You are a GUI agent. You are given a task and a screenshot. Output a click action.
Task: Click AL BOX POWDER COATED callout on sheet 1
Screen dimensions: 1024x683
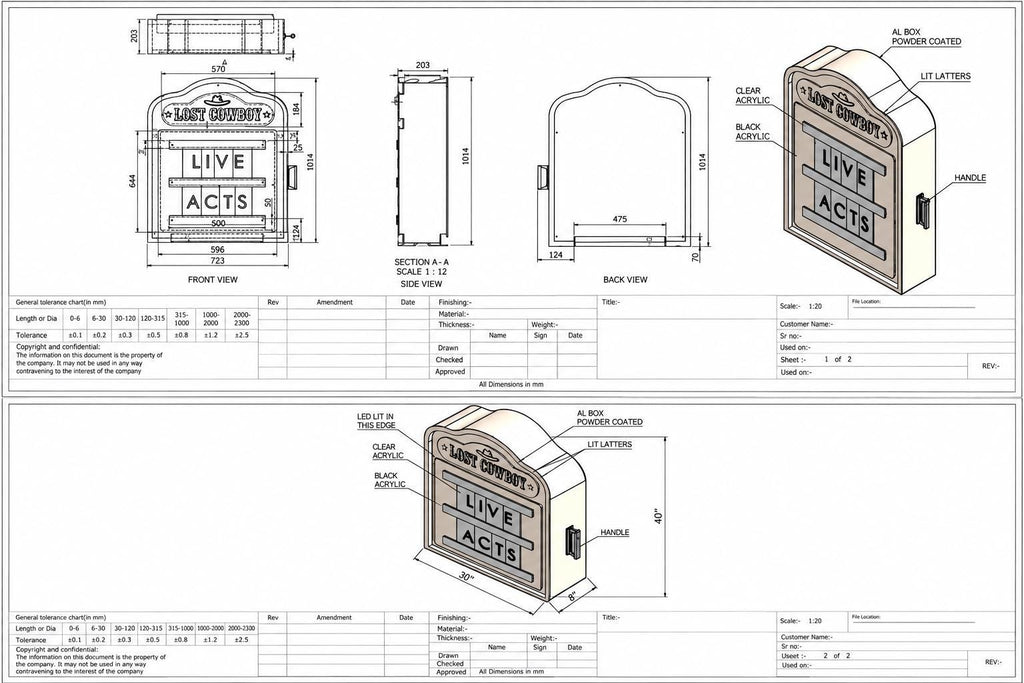click(x=926, y=37)
